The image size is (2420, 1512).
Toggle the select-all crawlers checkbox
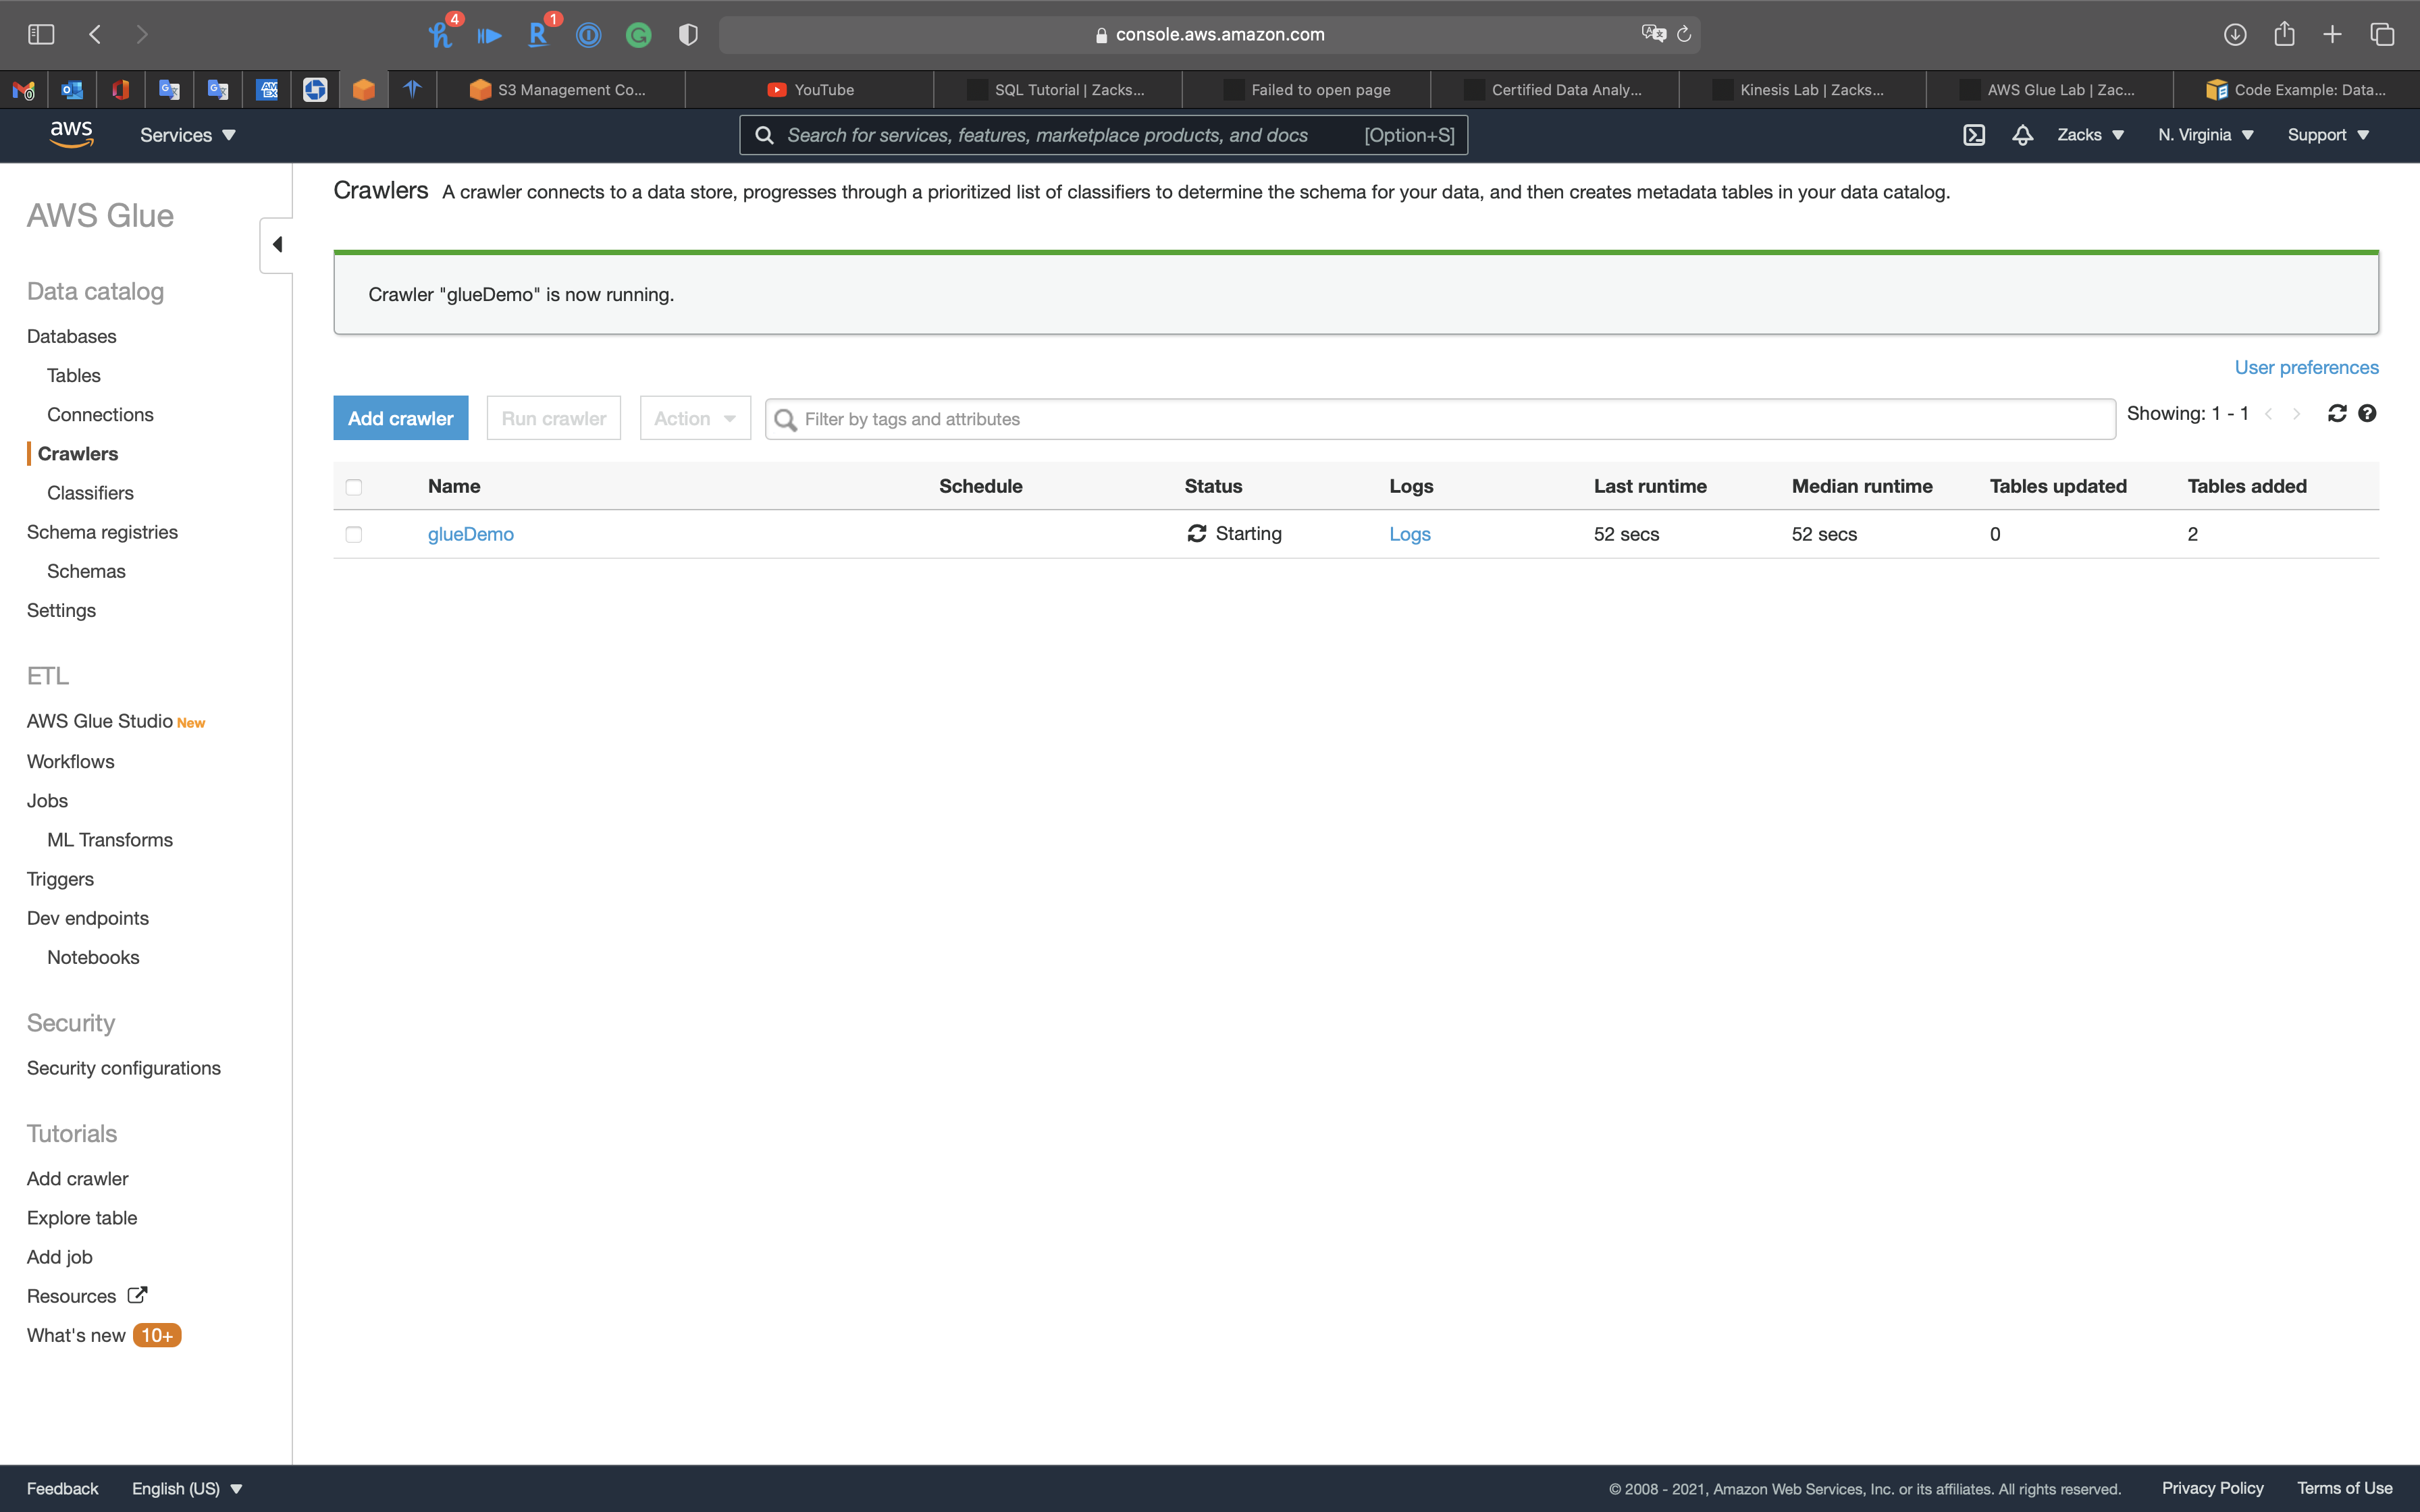354,487
